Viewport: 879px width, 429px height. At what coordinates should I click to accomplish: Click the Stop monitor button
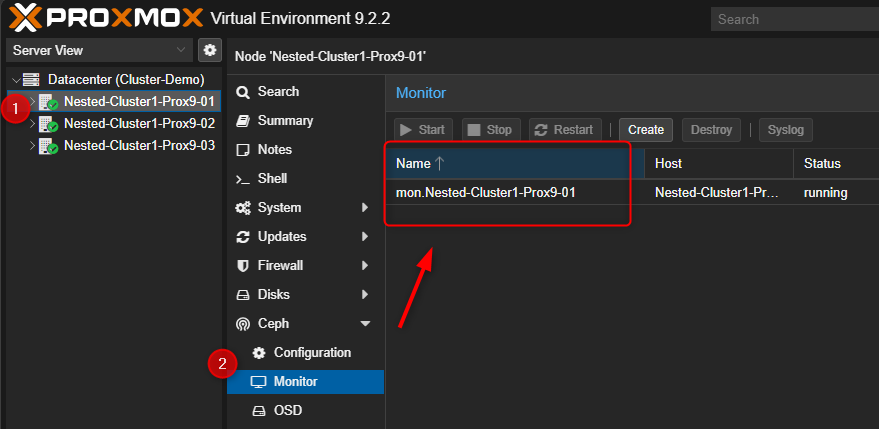click(491, 130)
